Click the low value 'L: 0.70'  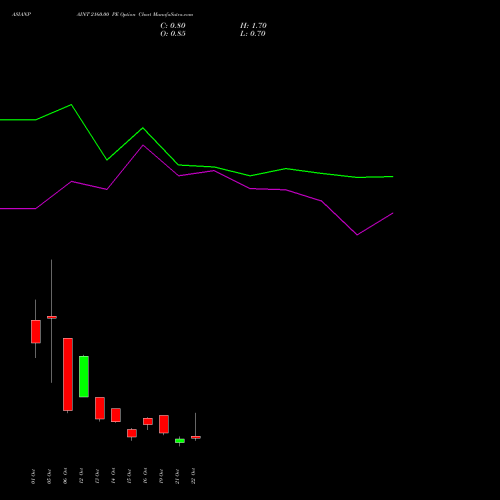[253, 34]
